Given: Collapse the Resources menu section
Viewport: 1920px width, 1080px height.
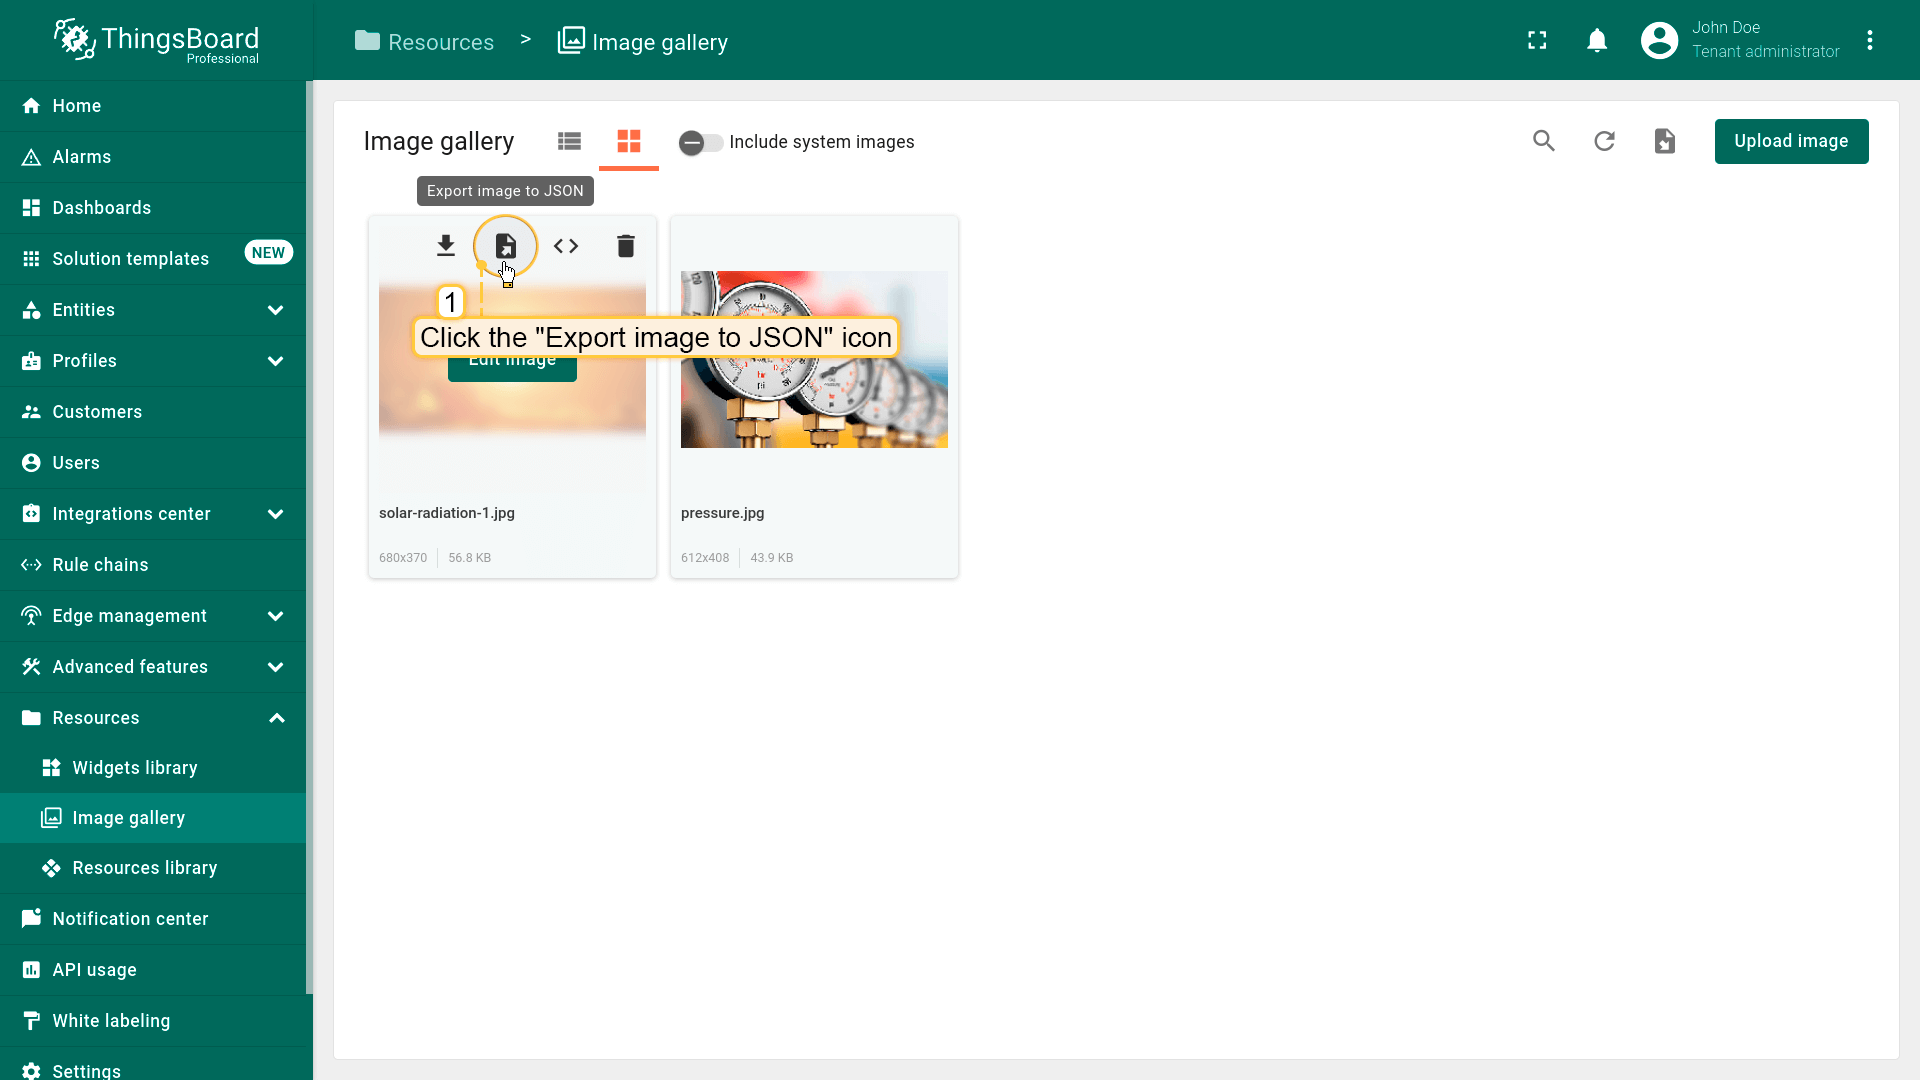Looking at the screenshot, I should coord(276,718).
